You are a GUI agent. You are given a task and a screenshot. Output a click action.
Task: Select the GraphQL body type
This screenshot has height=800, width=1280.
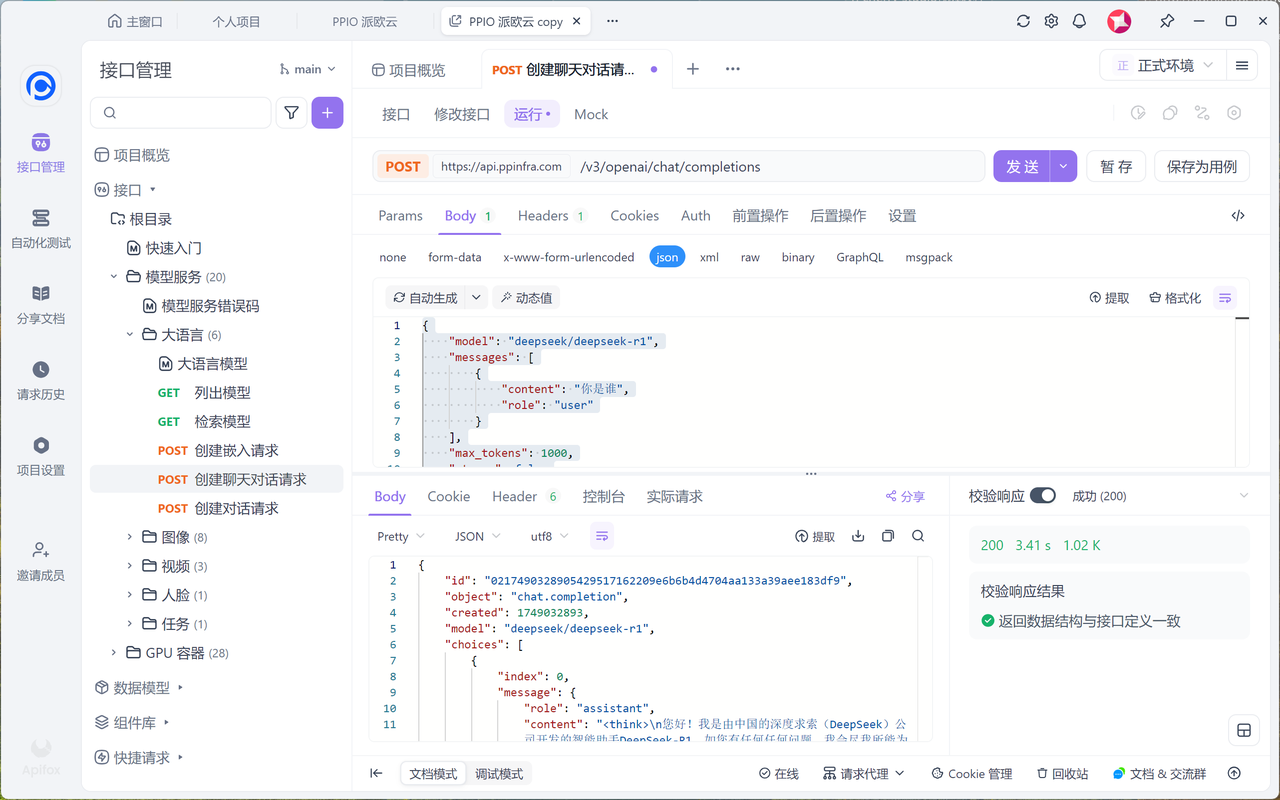pos(860,257)
